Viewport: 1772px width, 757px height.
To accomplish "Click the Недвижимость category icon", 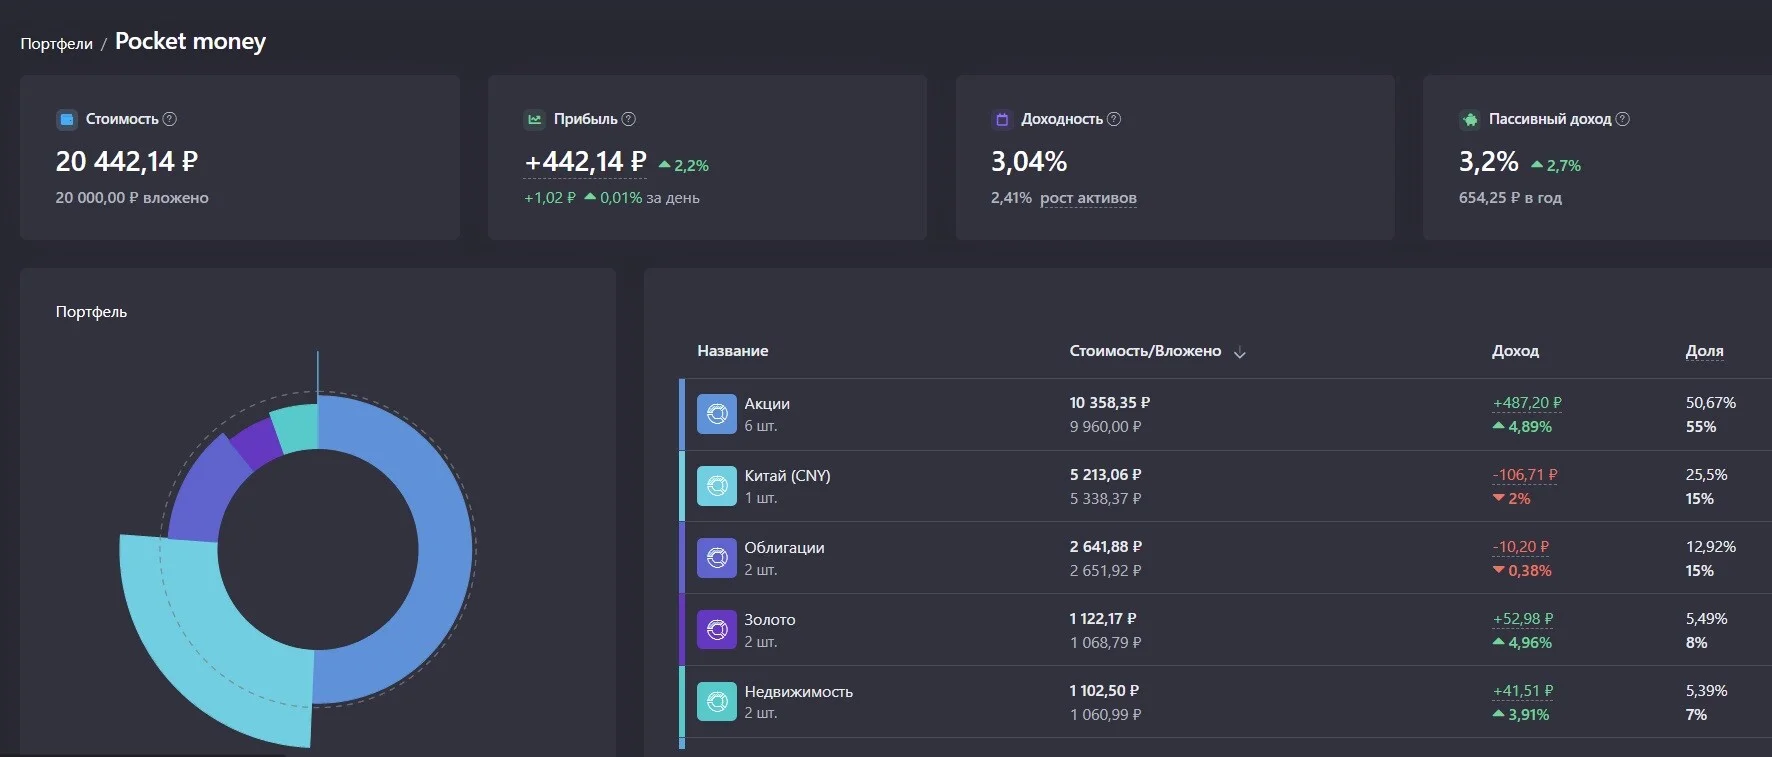I will (717, 702).
